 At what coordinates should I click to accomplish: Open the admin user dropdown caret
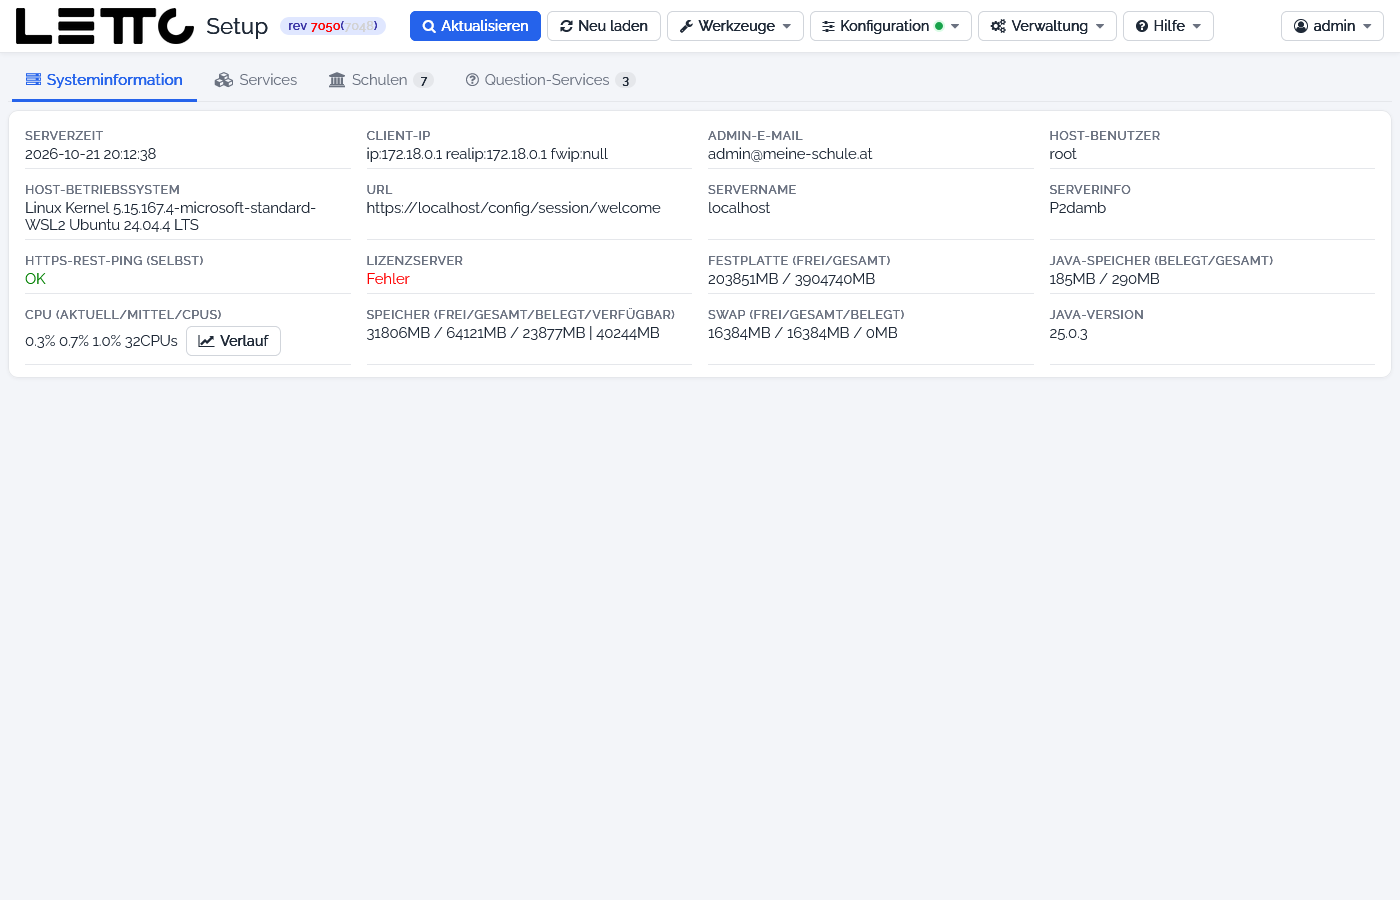coord(1367,27)
